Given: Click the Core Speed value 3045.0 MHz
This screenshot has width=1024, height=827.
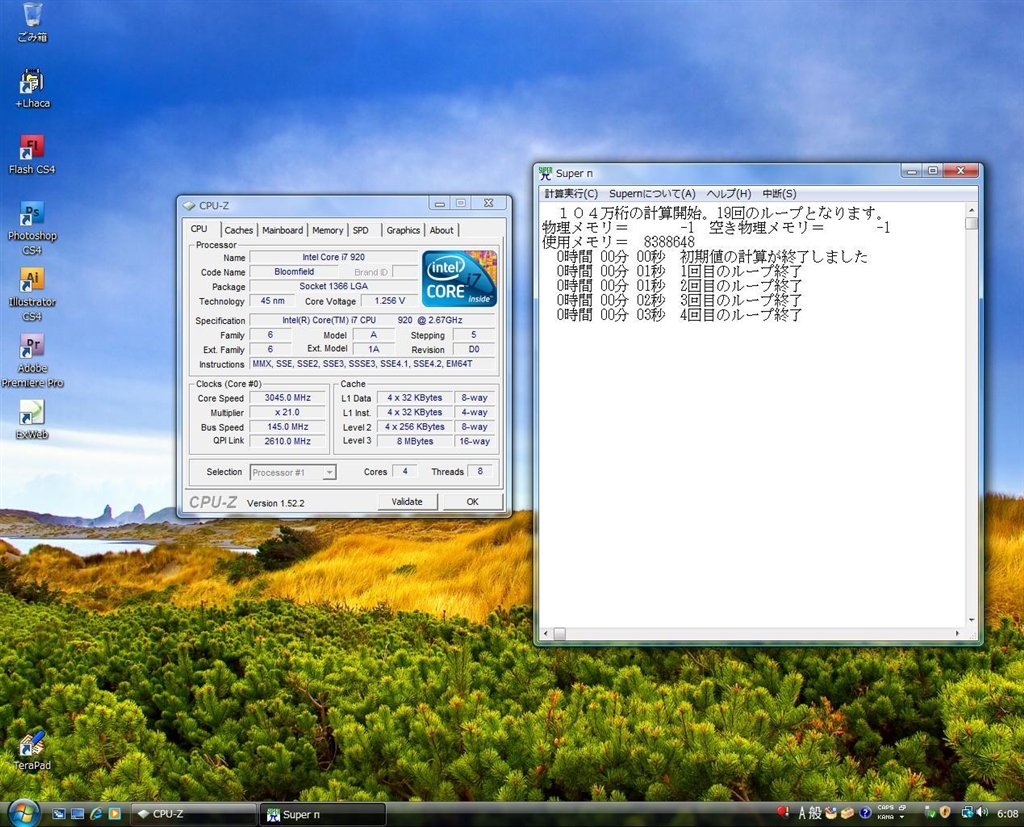Looking at the screenshot, I should pyautogui.click(x=287, y=397).
